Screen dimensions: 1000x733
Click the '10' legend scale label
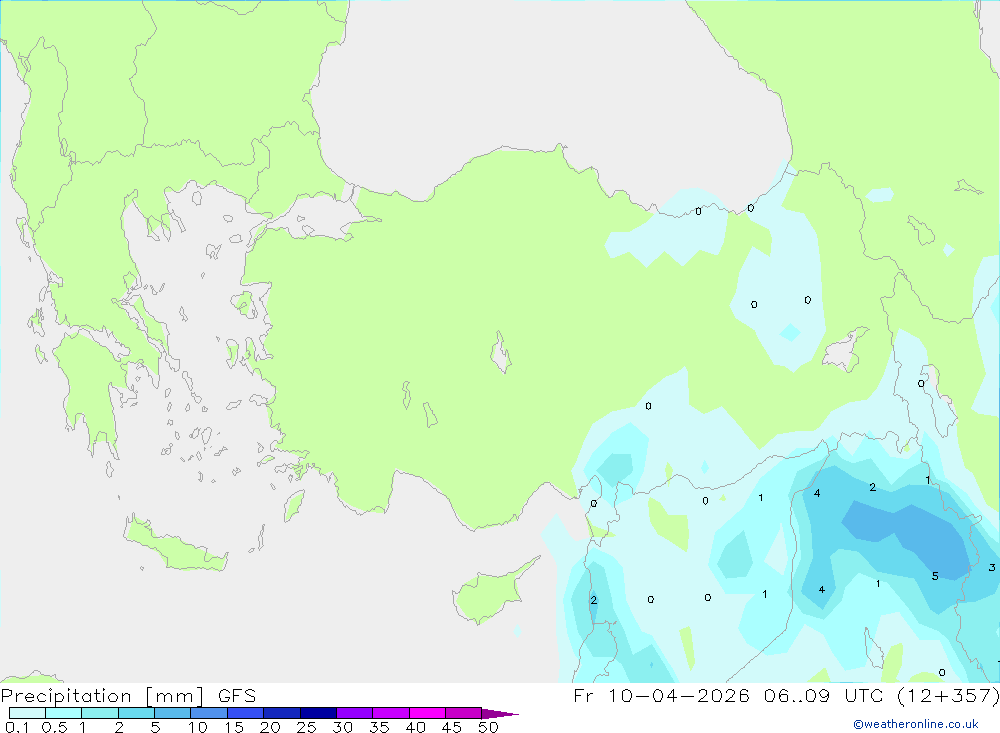(x=198, y=727)
